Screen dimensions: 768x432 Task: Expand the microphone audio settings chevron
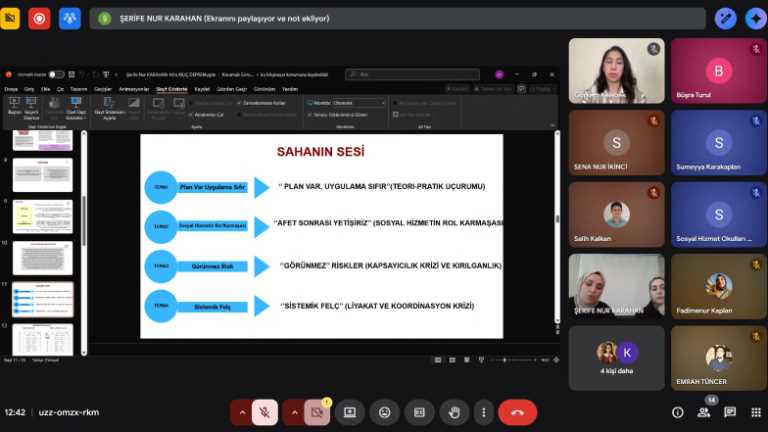(241, 412)
